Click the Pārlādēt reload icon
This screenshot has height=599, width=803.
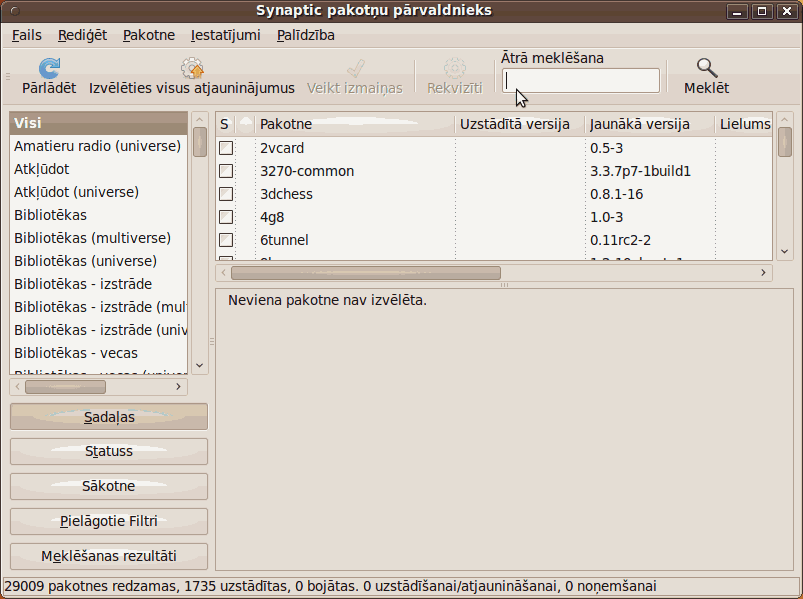click(49, 68)
